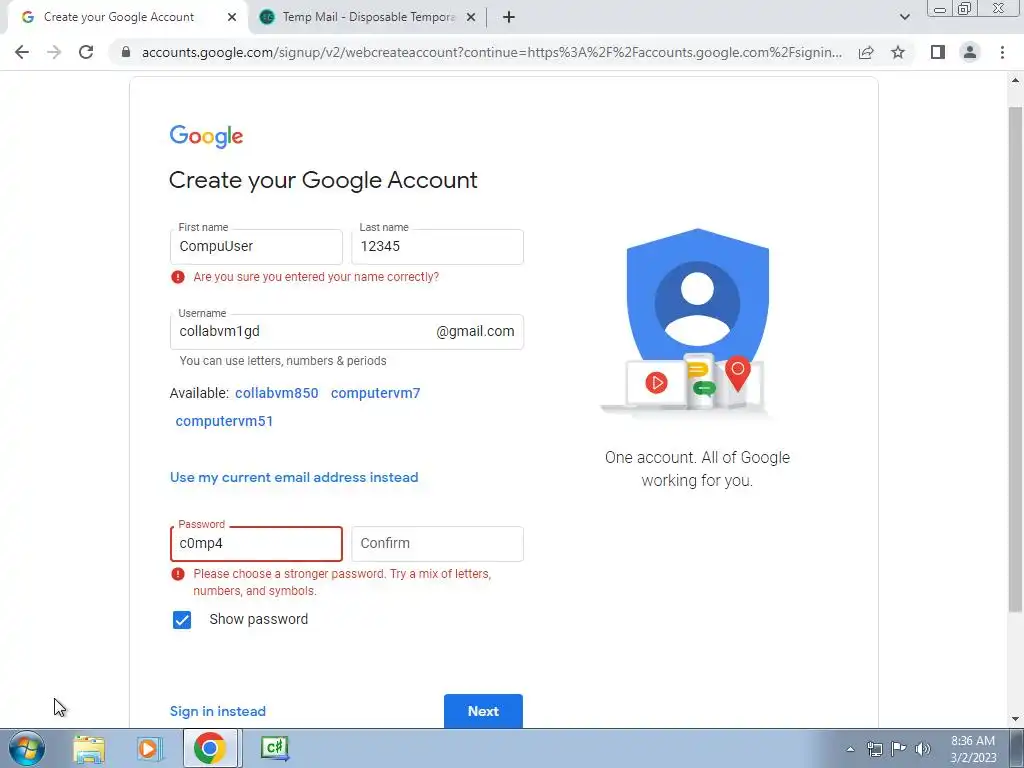Open Windows Explorer from the taskbar
1024x768 pixels.
click(x=89, y=748)
